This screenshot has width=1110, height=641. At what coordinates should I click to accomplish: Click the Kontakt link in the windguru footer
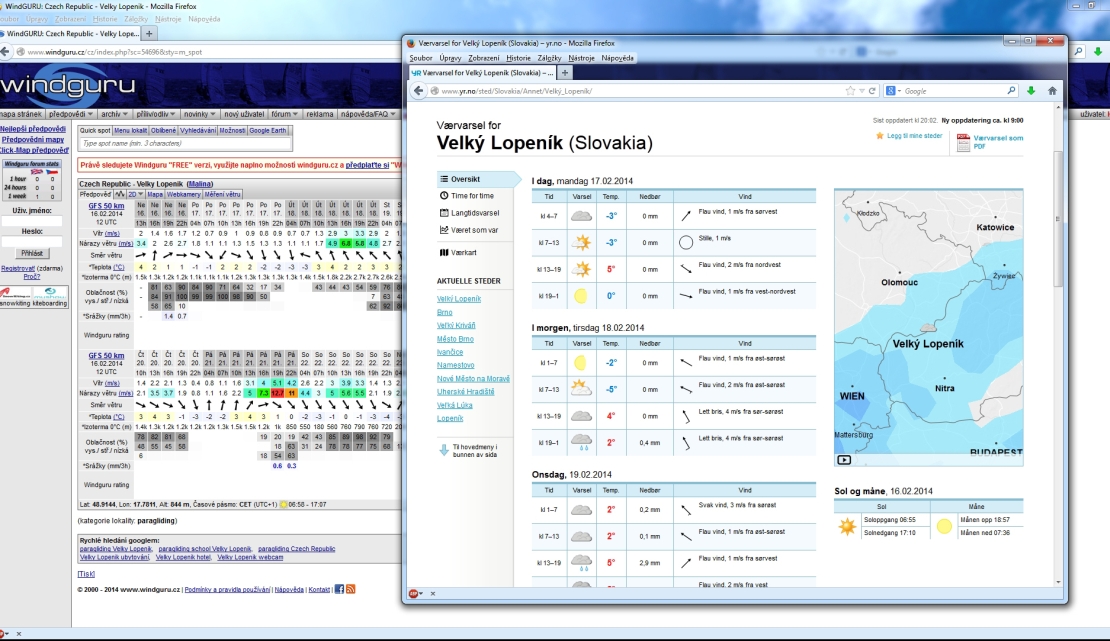pos(319,589)
